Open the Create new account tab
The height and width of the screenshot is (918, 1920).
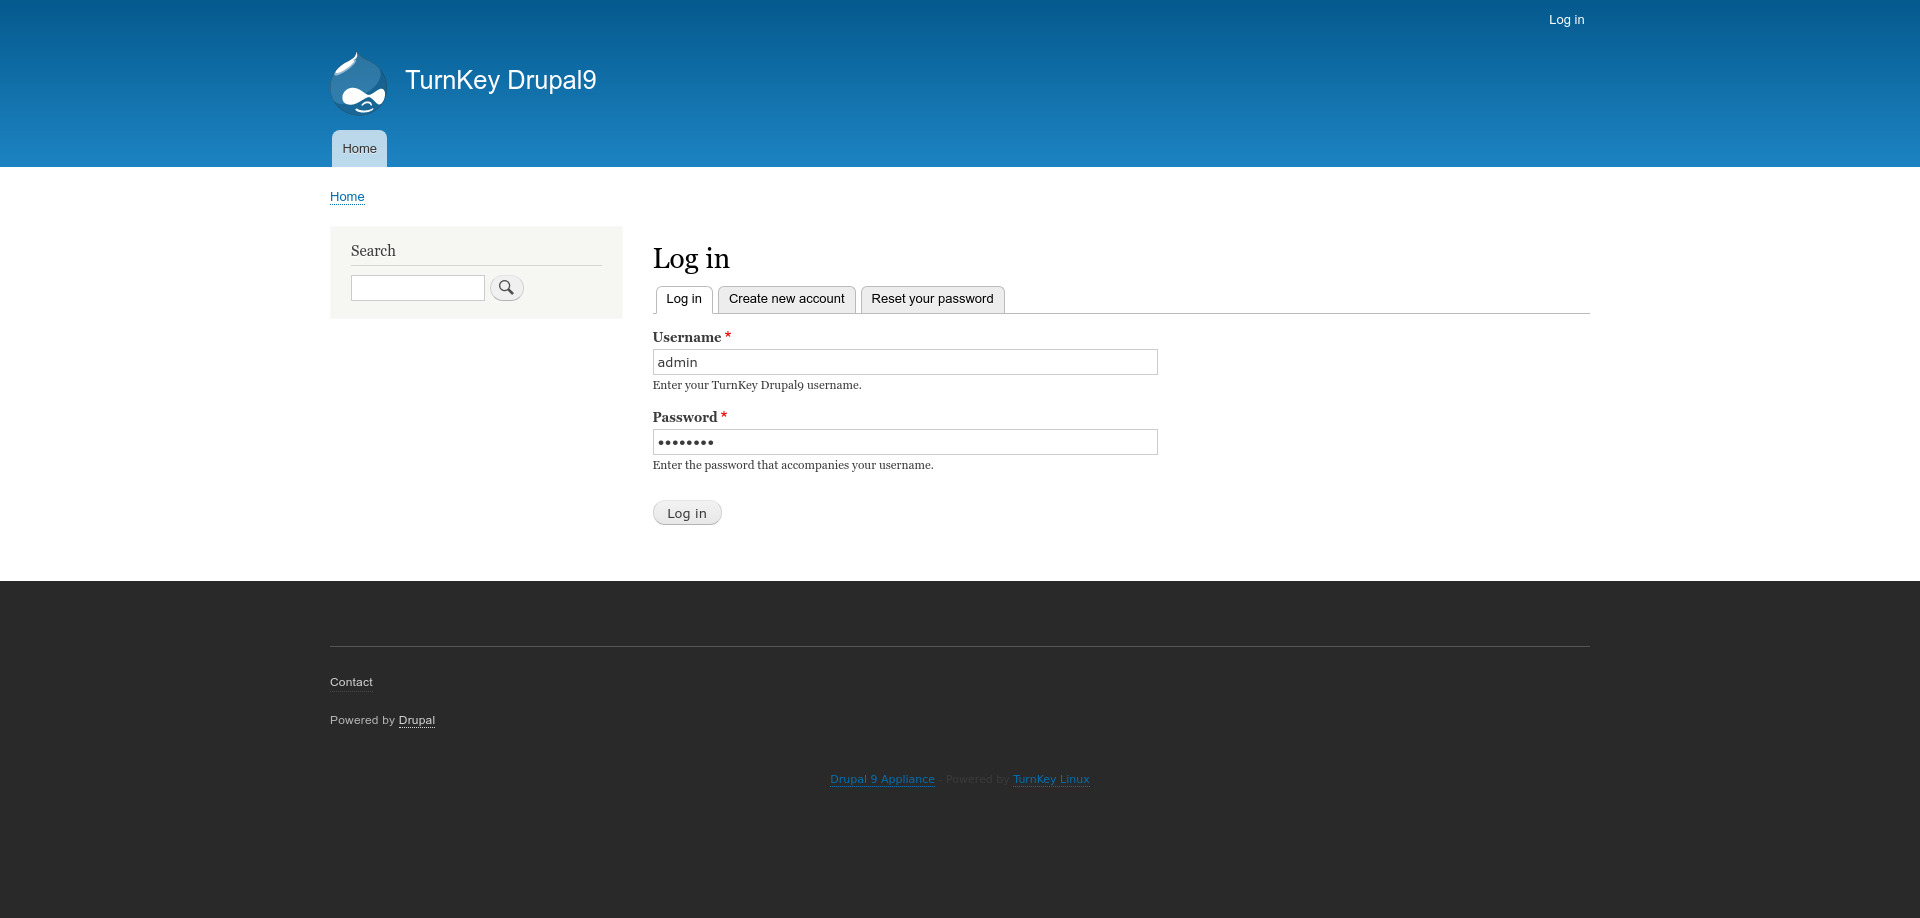point(786,299)
